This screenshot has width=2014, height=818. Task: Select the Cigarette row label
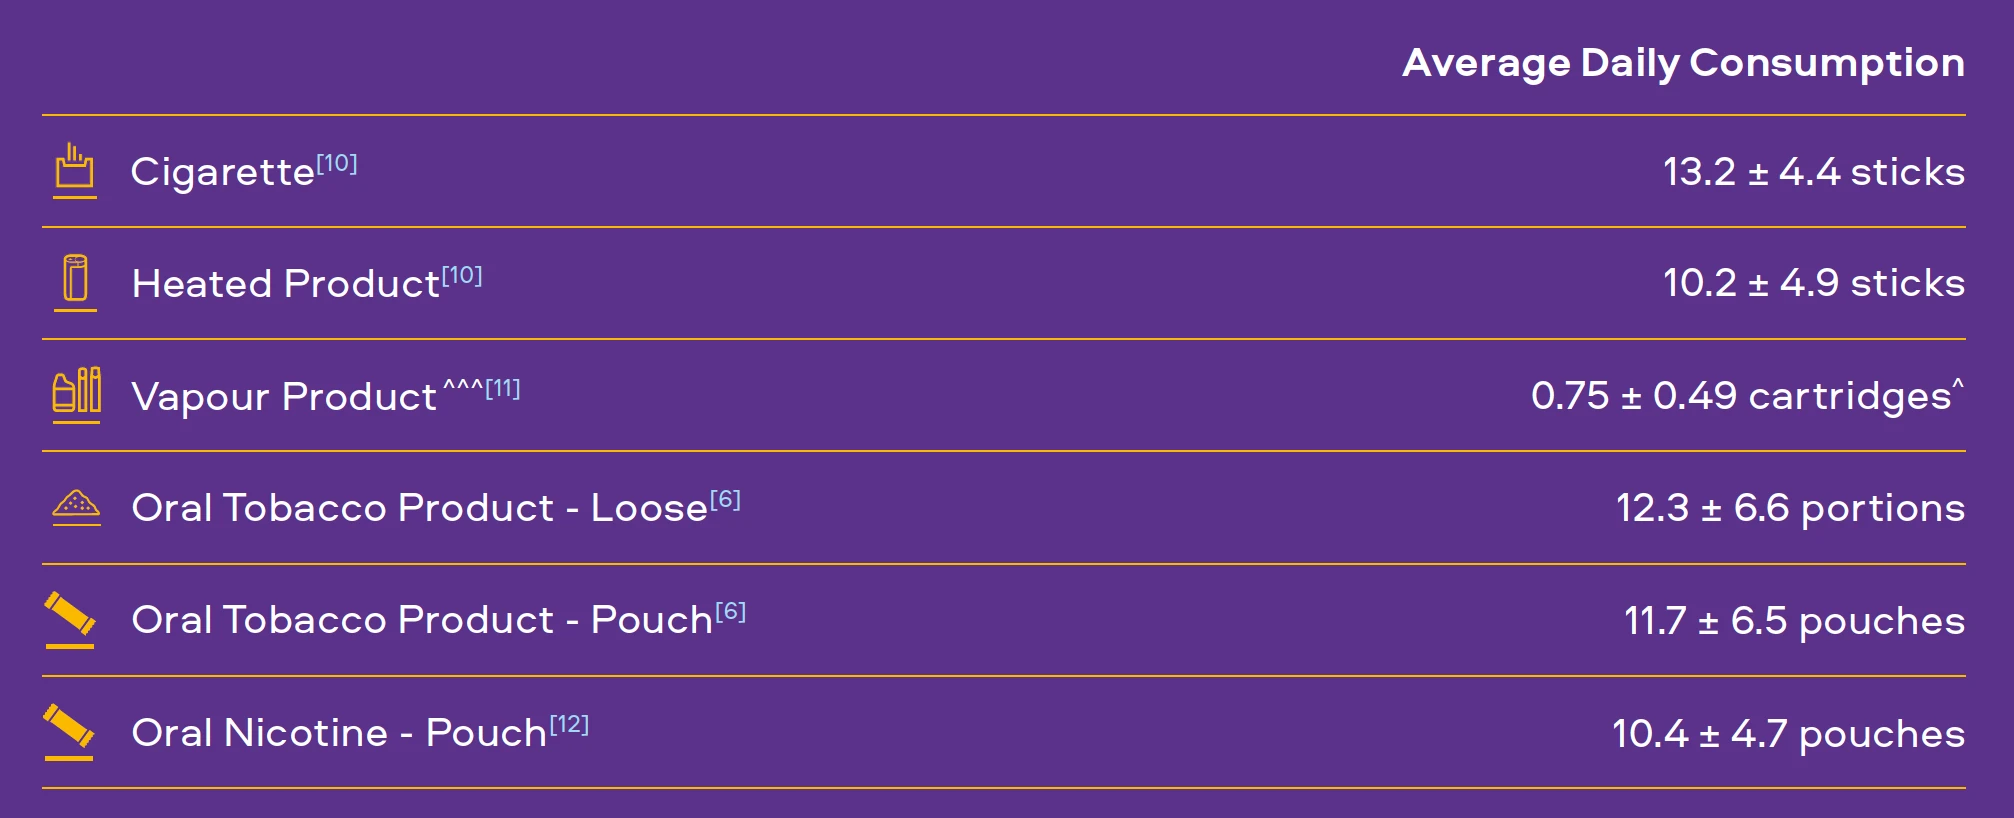[x=222, y=171]
